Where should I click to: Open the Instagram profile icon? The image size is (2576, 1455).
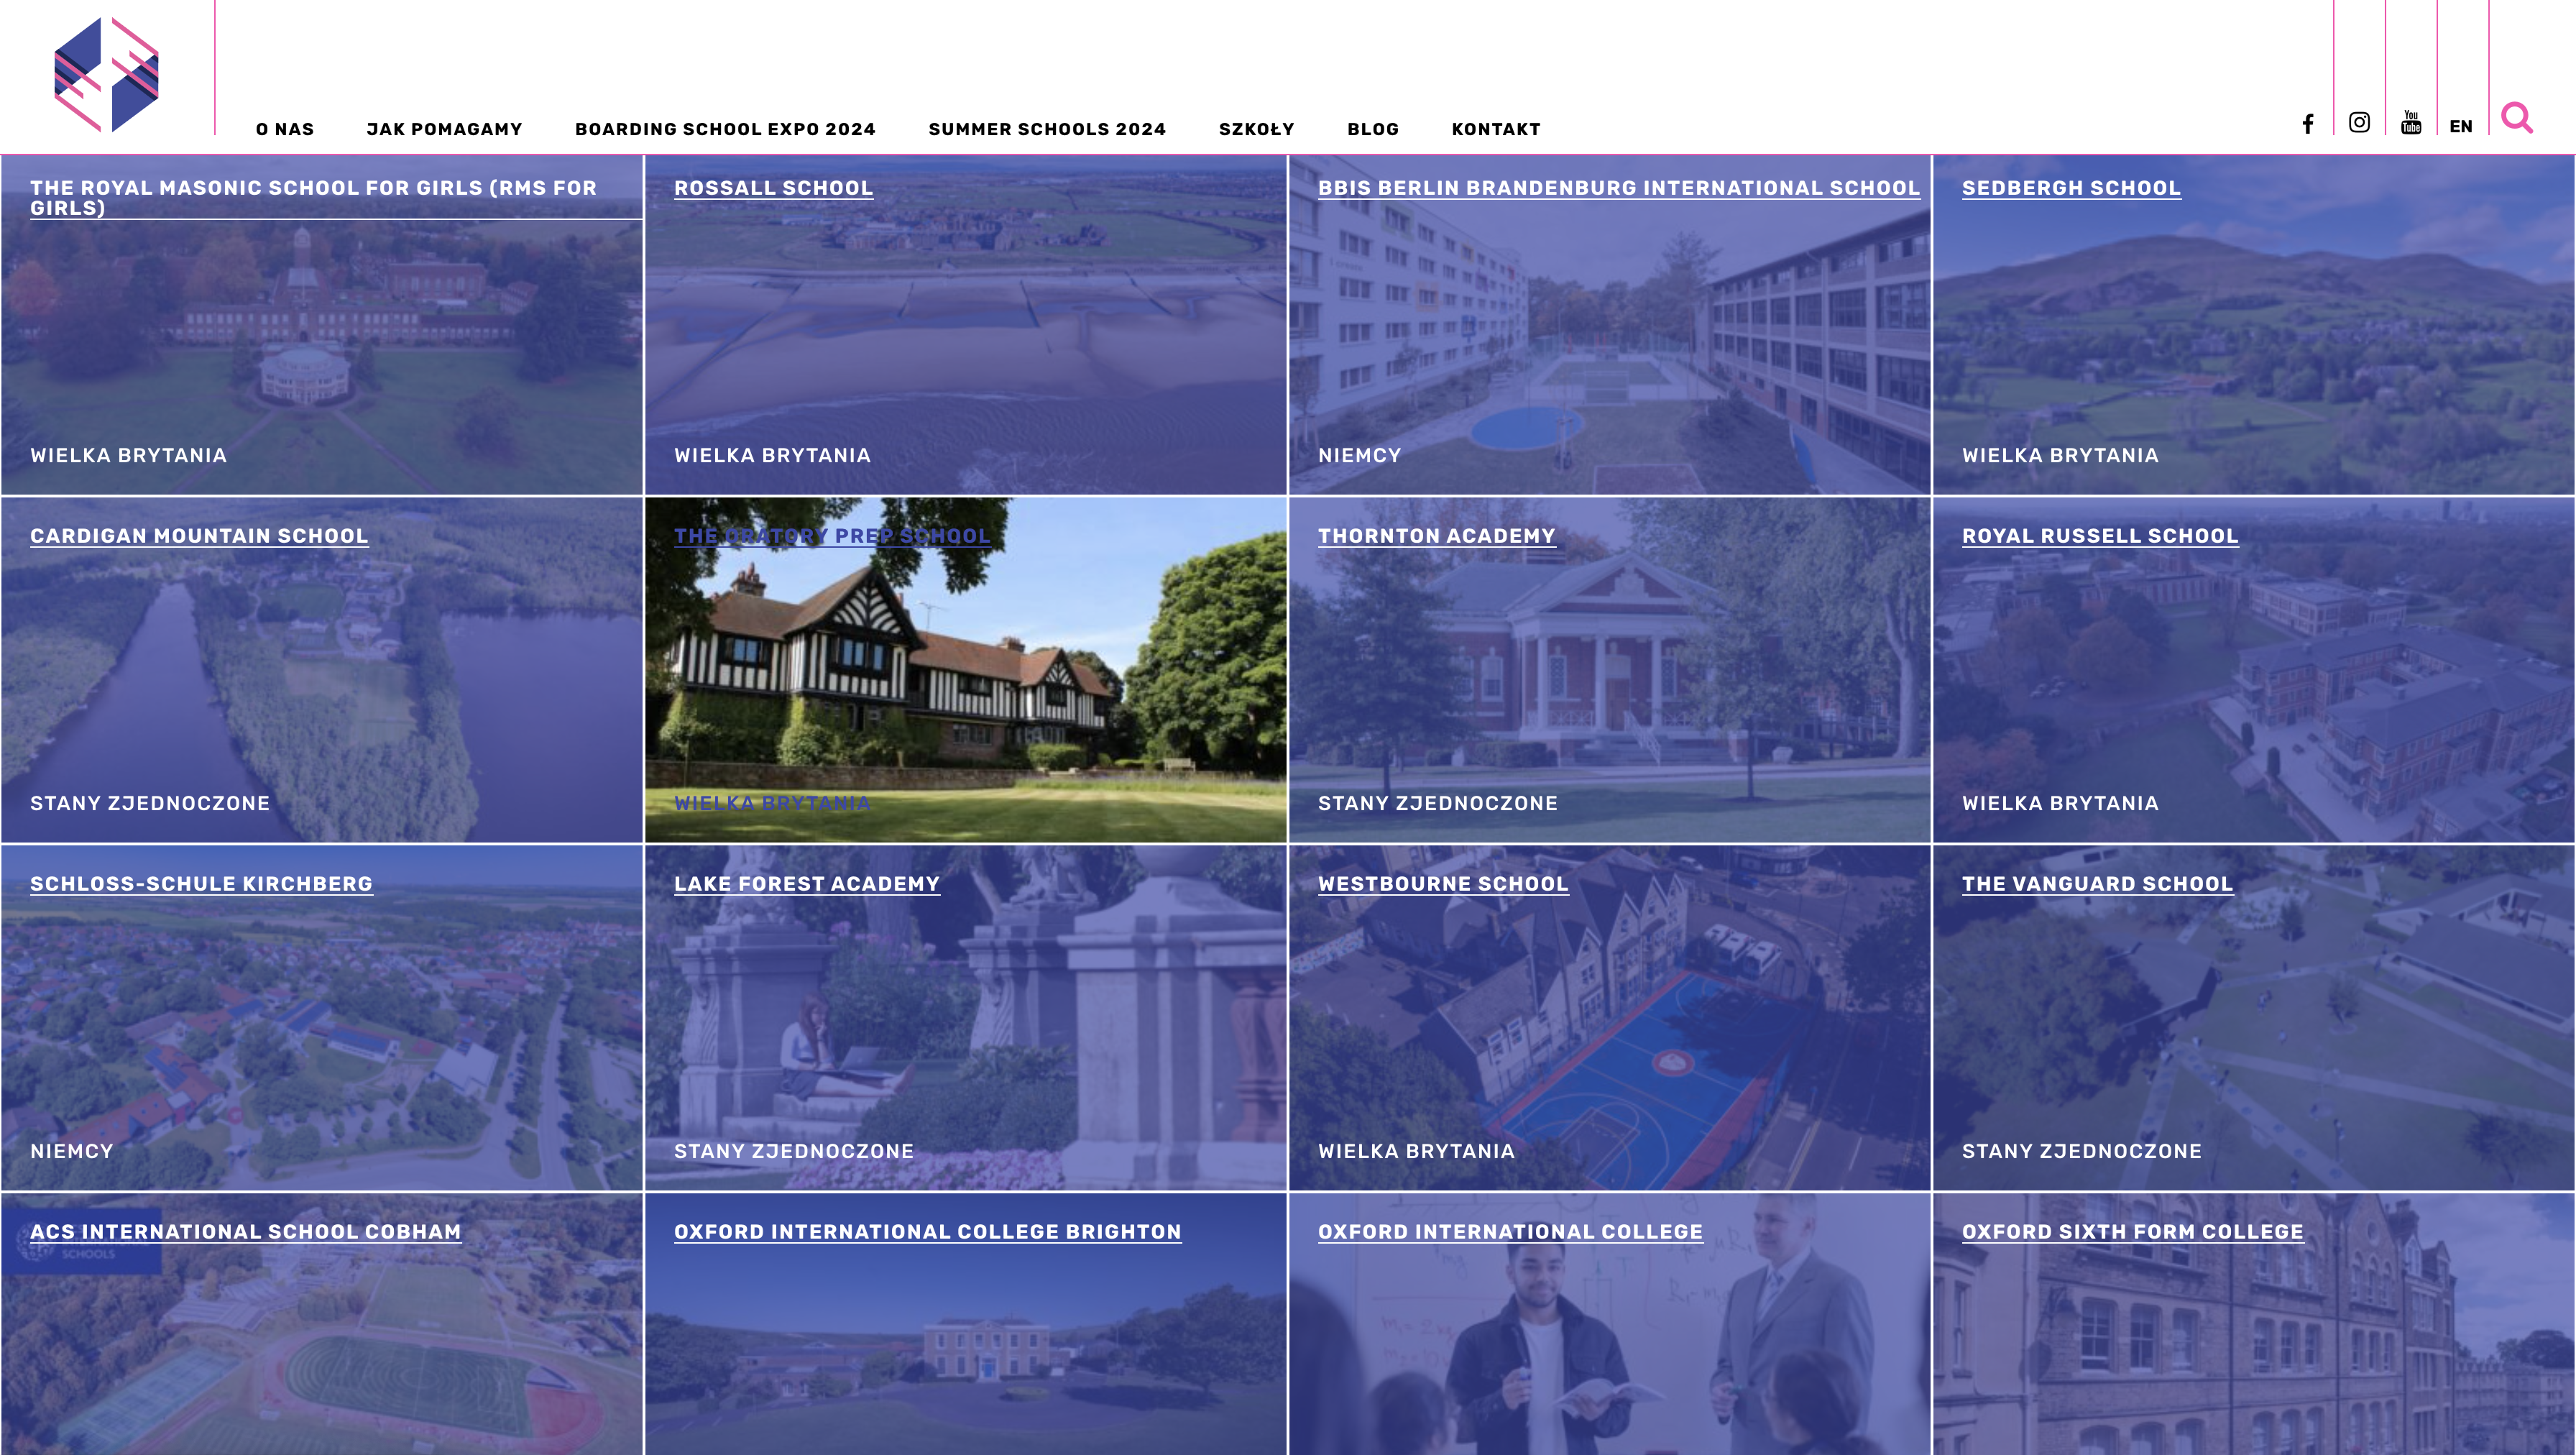2359,123
